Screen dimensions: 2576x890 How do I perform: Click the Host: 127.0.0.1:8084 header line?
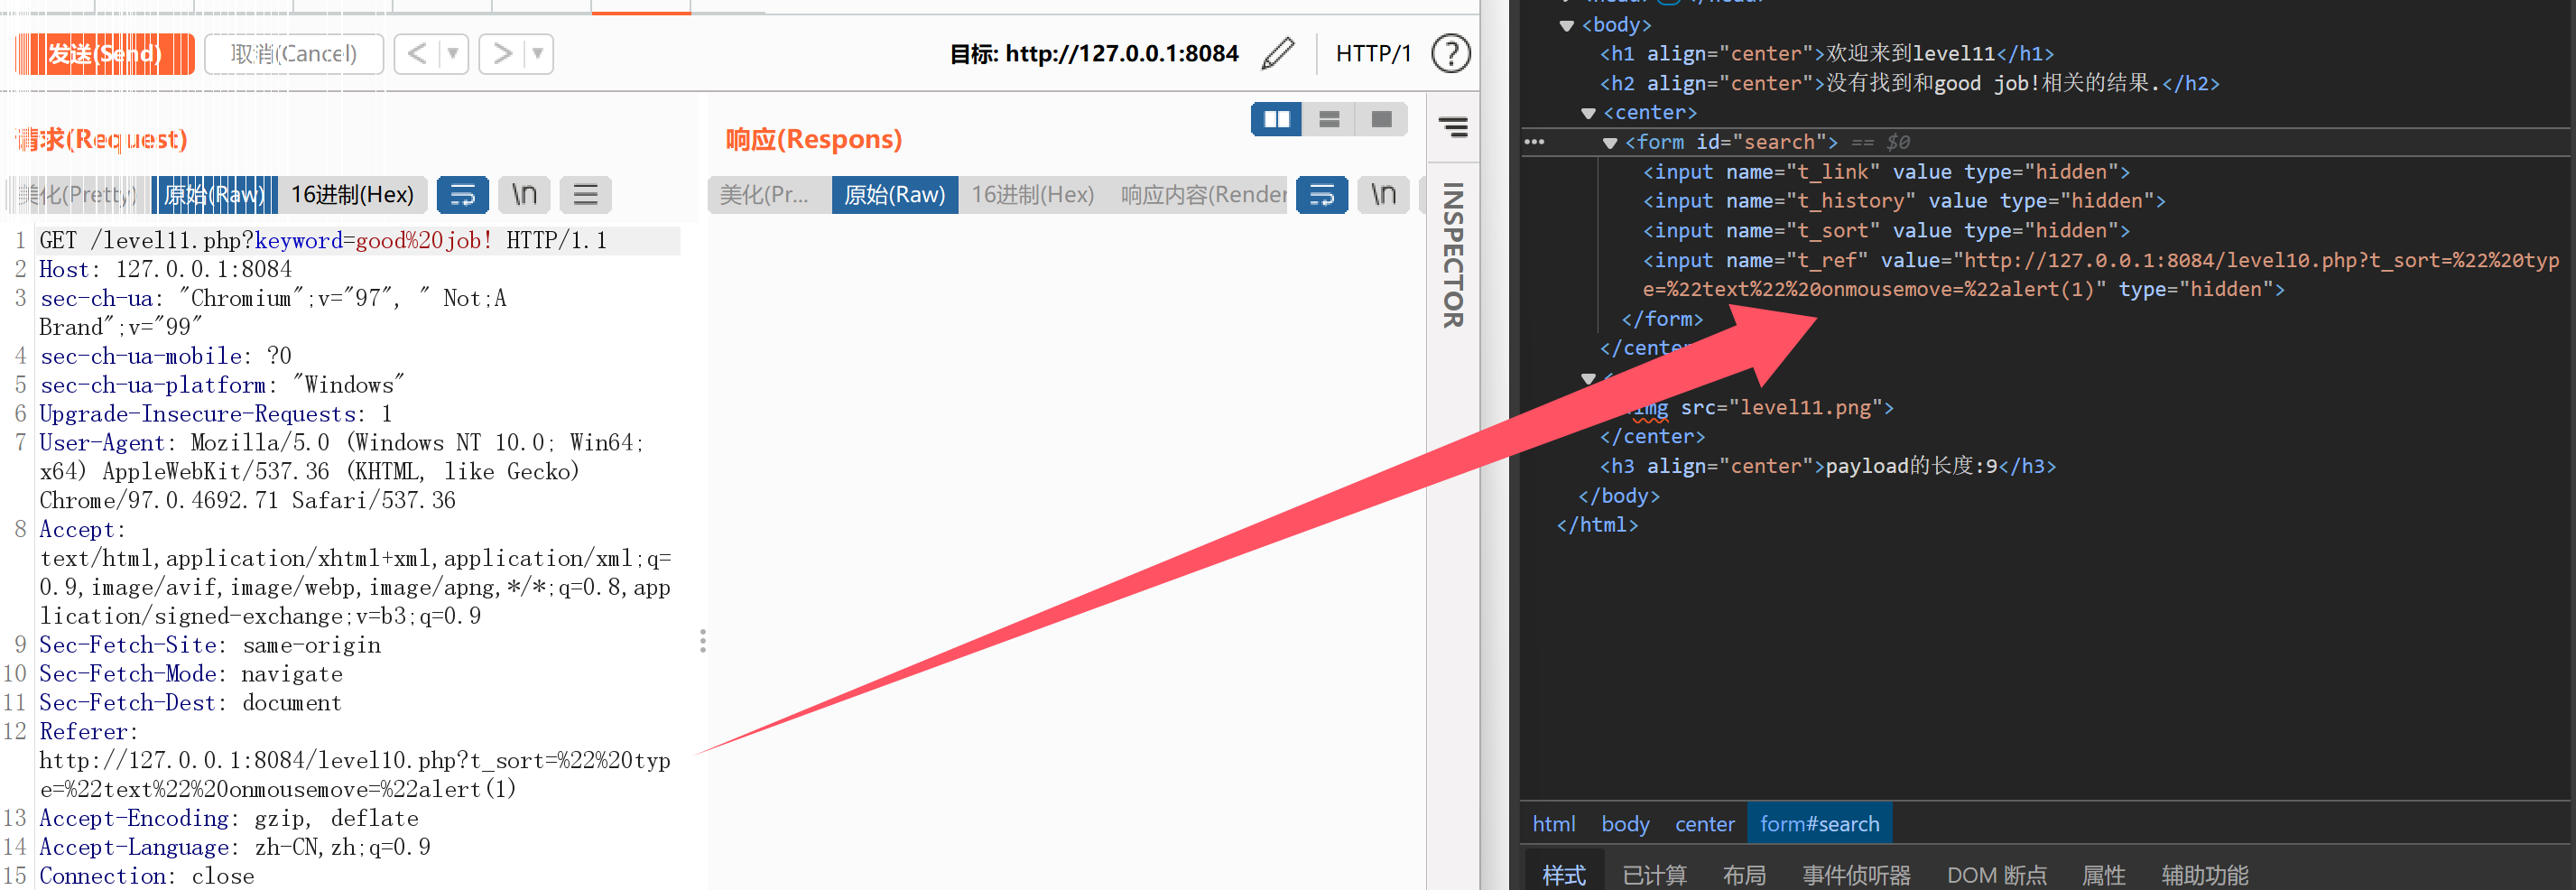coord(166,269)
